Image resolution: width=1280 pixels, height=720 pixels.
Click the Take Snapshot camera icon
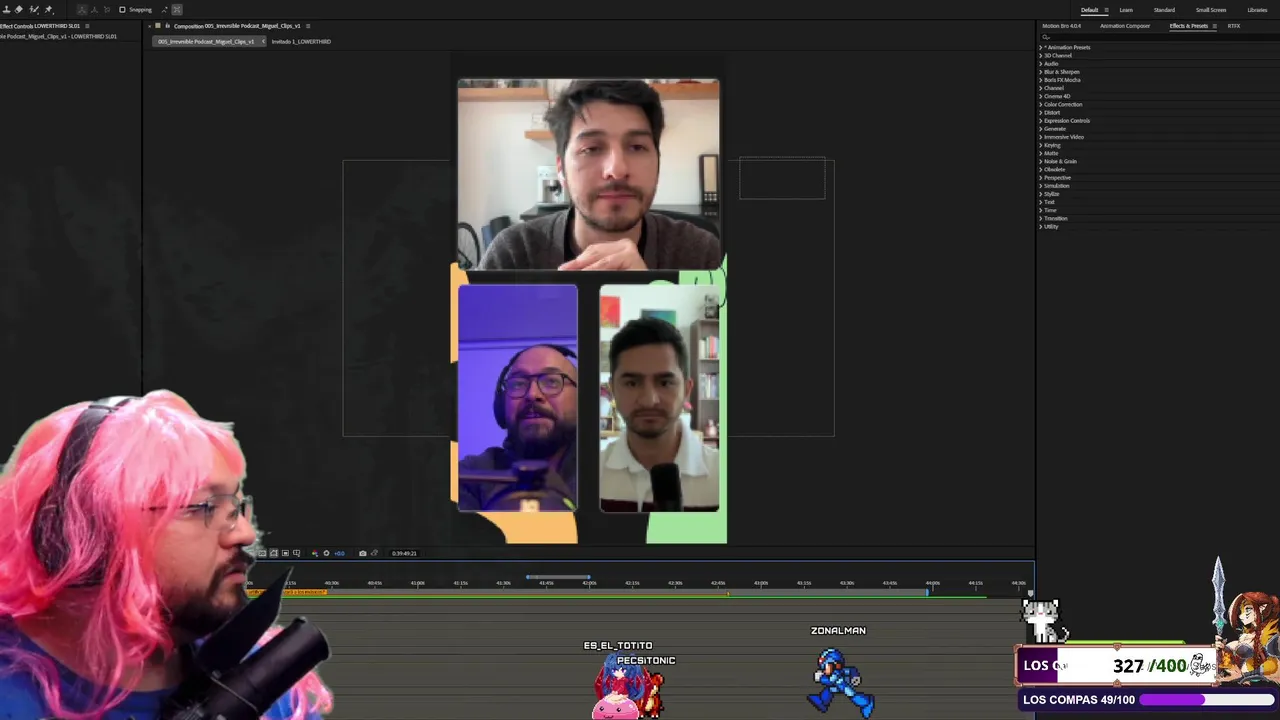pos(363,553)
